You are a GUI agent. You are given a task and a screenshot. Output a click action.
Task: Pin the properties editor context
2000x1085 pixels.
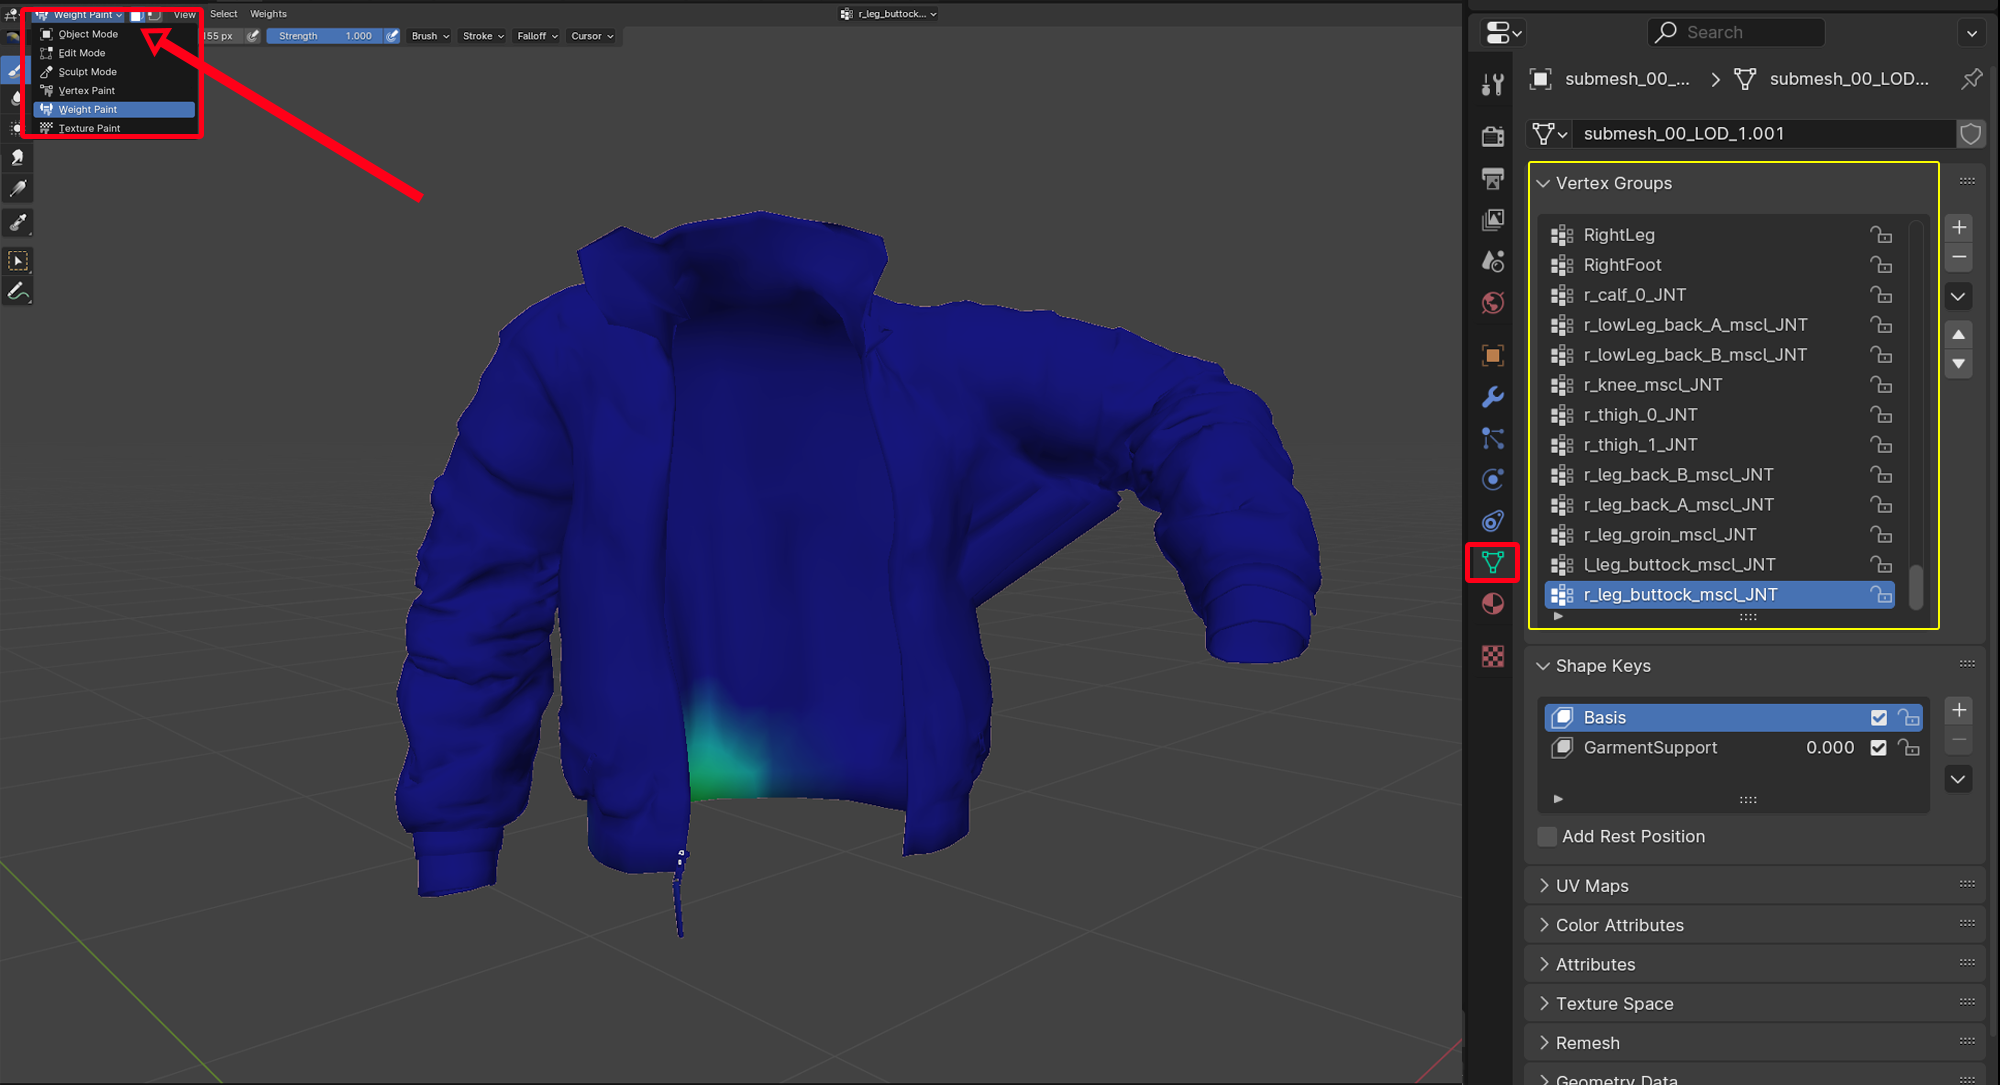tap(1971, 79)
